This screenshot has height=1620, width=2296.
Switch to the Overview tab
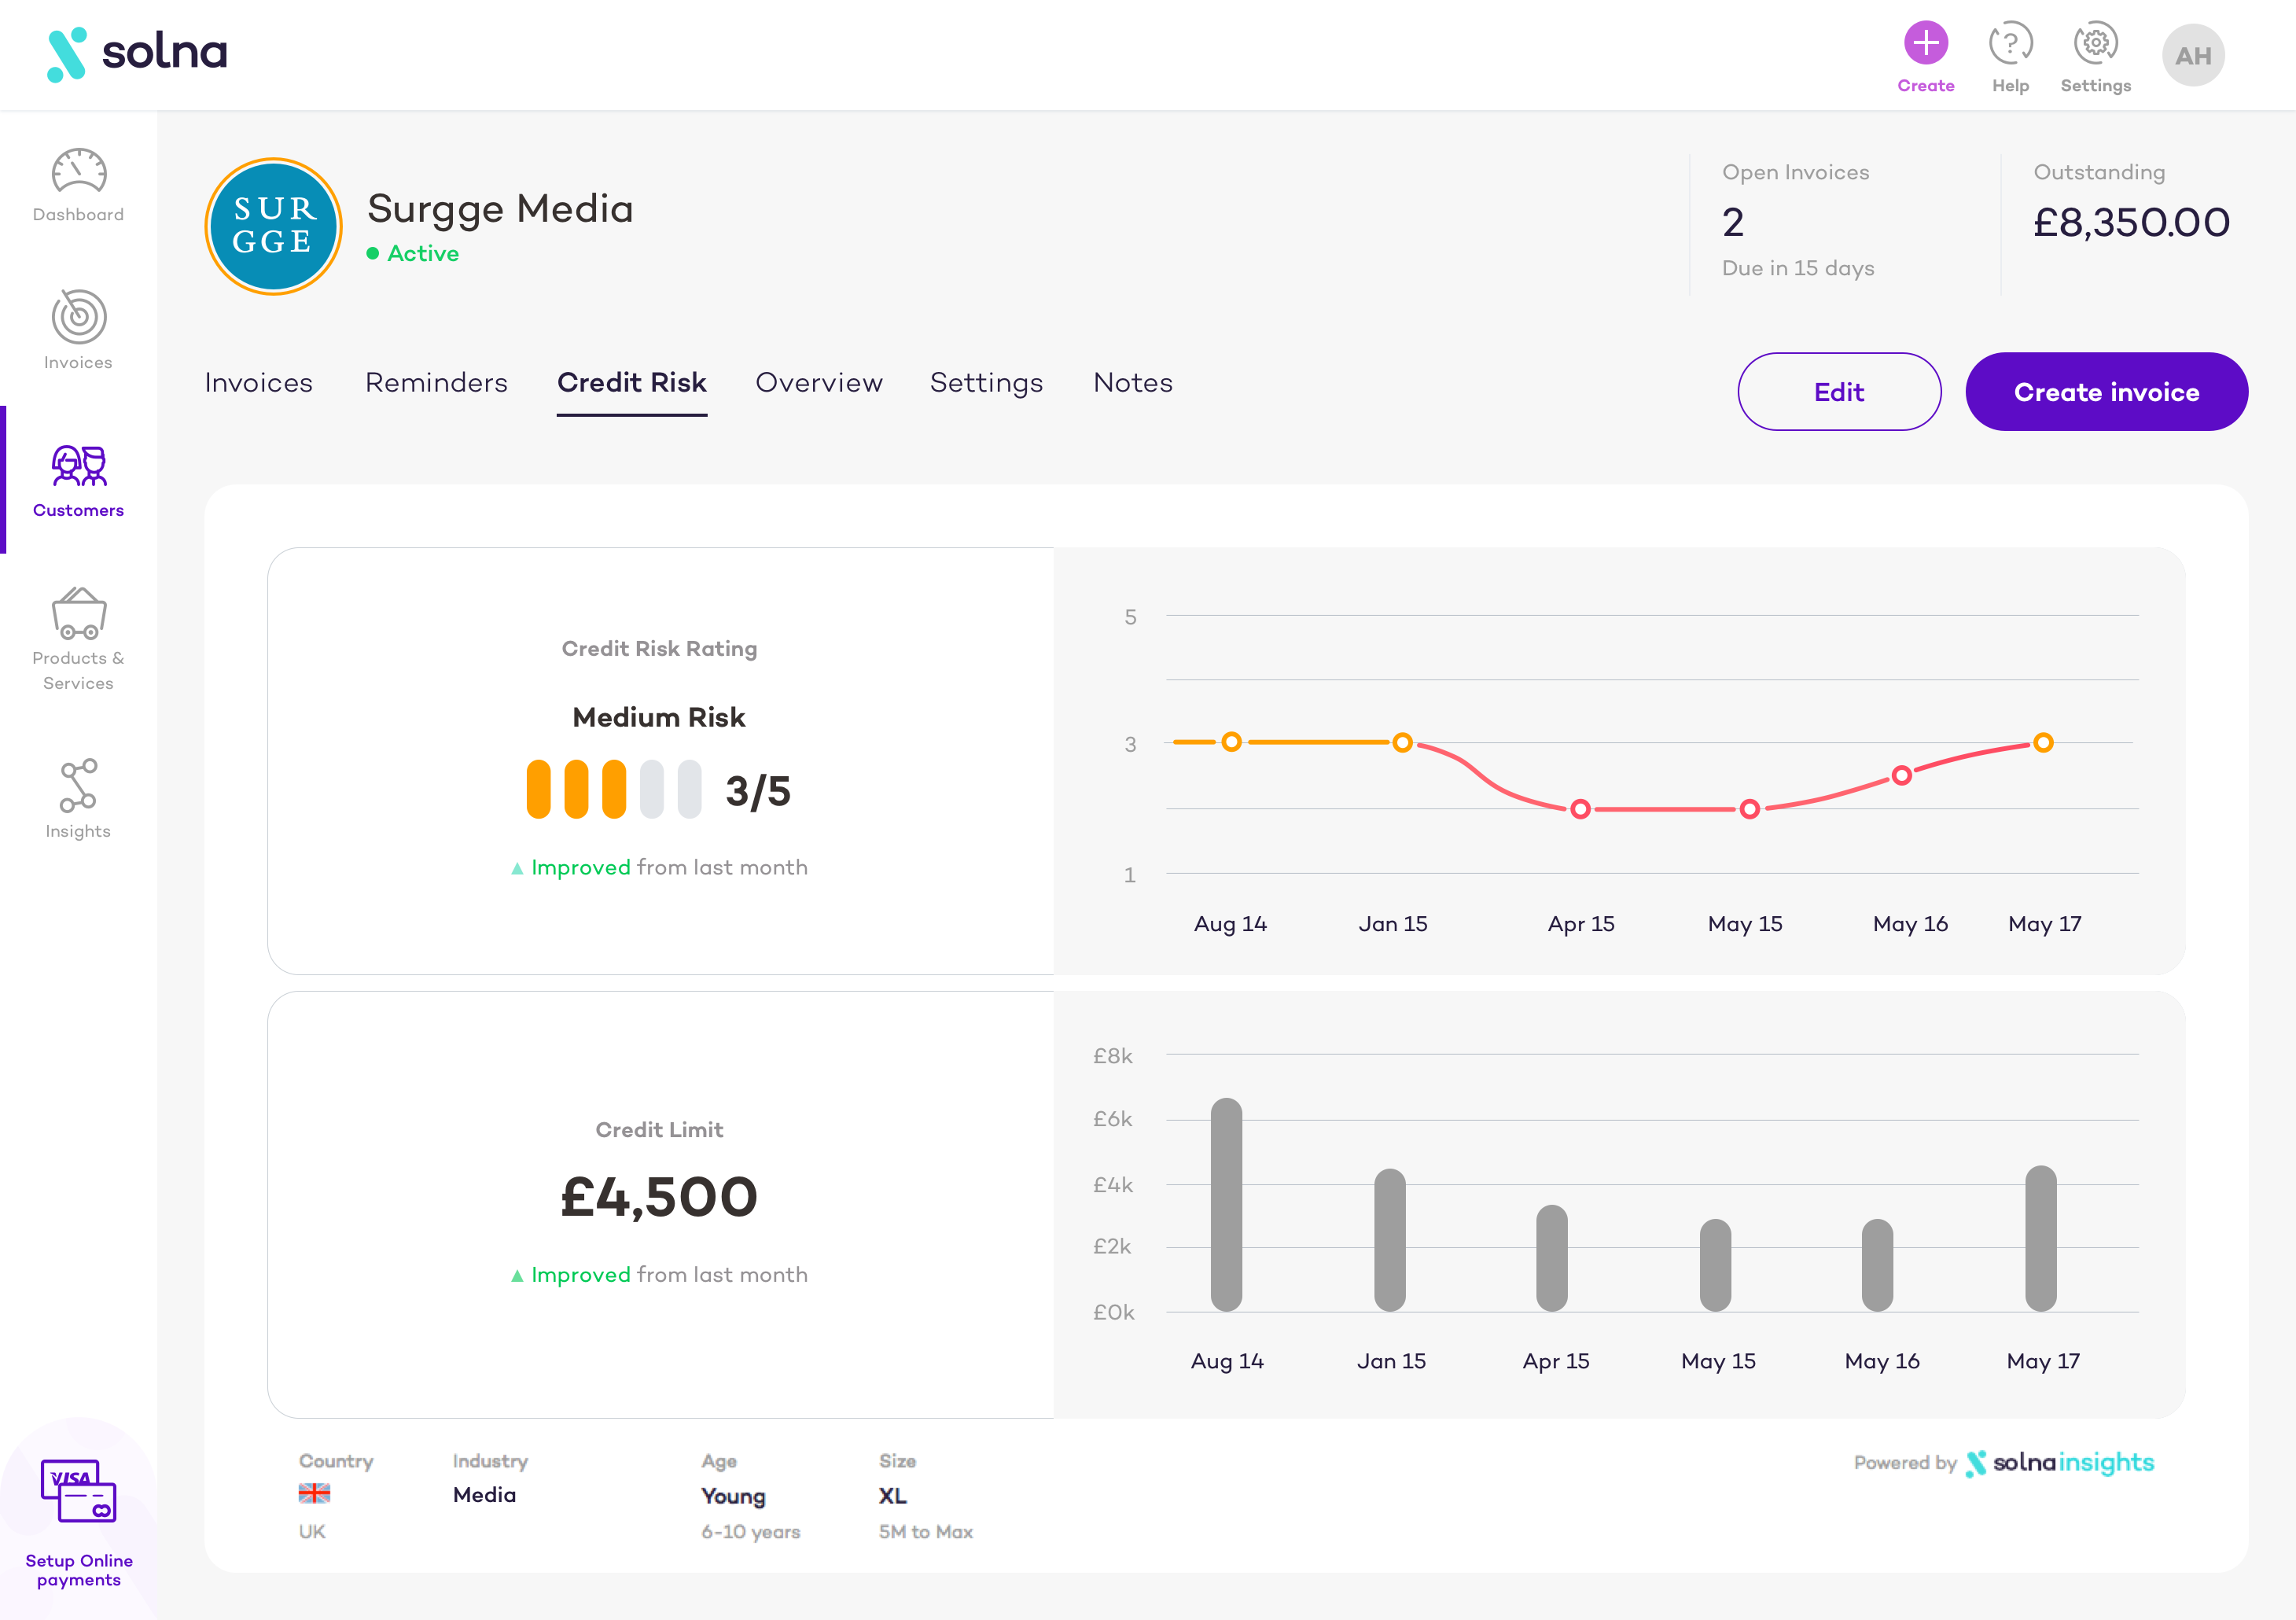click(x=819, y=382)
